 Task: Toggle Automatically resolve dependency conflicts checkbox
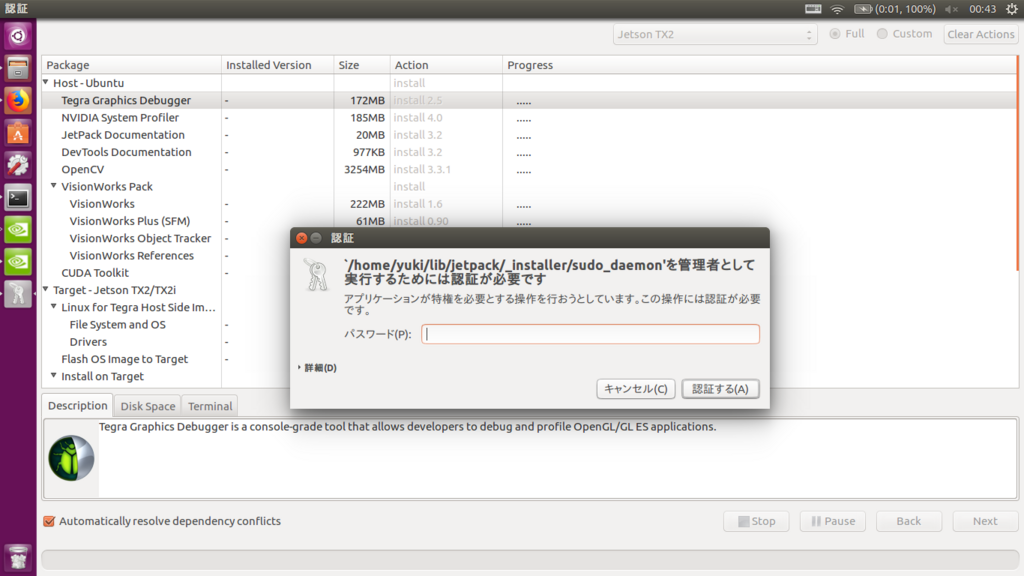[49, 521]
